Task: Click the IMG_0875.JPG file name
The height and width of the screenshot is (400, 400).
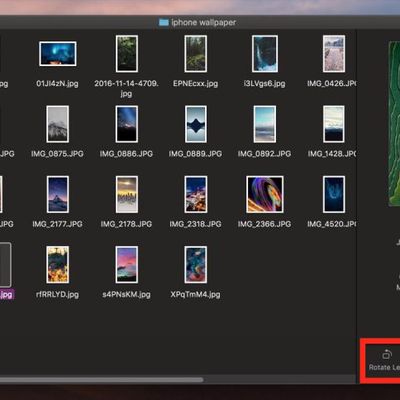Action: coord(57,154)
